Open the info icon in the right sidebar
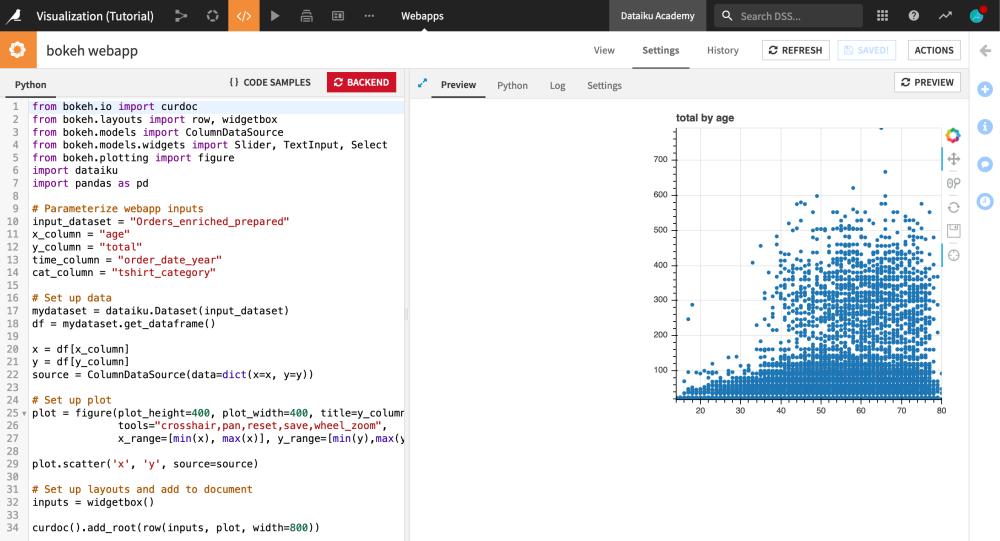The height and width of the screenshot is (541, 1000). (985, 127)
